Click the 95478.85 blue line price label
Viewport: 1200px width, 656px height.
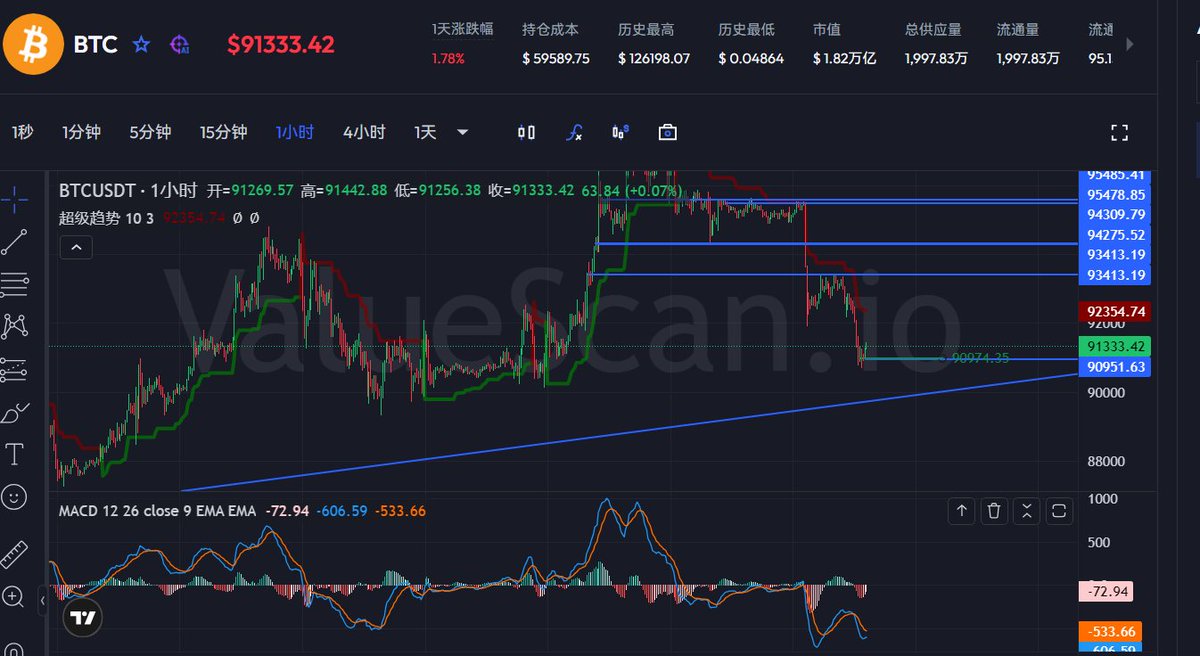[x=1114, y=194]
